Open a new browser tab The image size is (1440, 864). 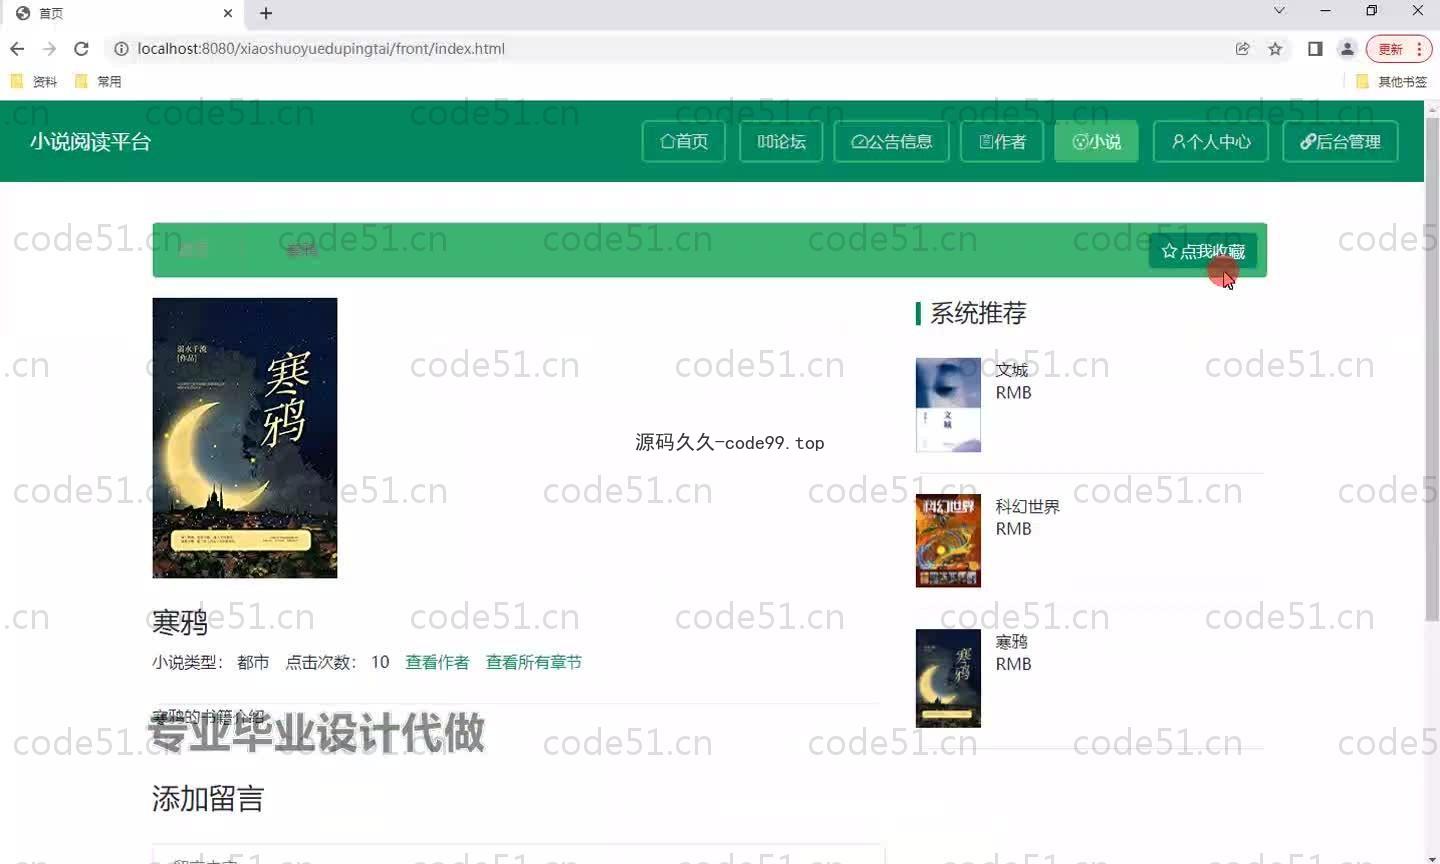(x=266, y=13)
